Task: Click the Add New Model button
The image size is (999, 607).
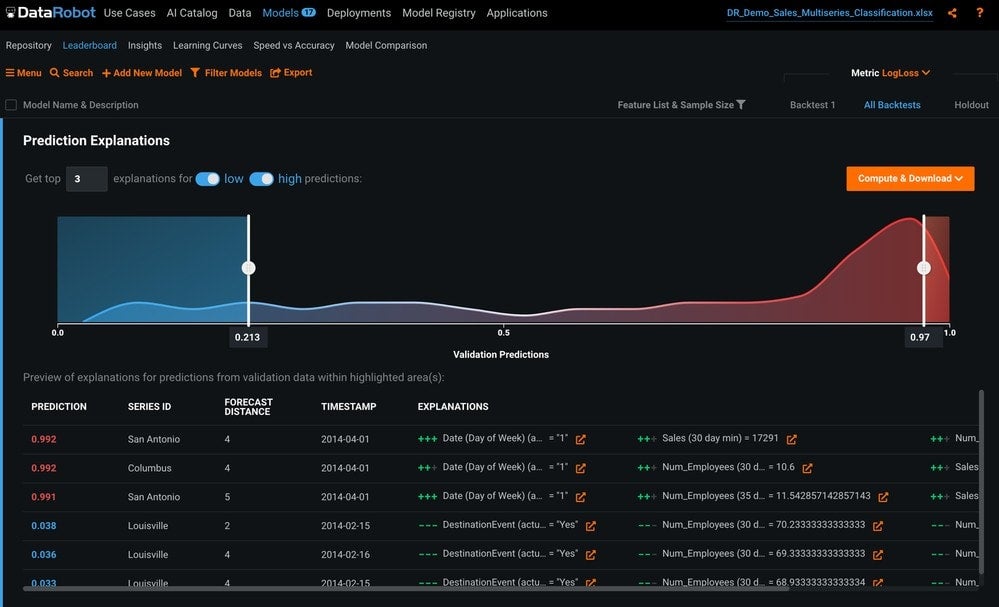Action: (x=142, y=73)
